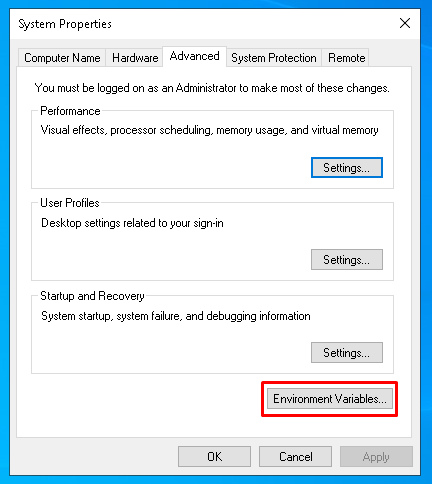The image size is (432, 484).
Task: Select the Advanced tab
Action: (x=195, y=56)
